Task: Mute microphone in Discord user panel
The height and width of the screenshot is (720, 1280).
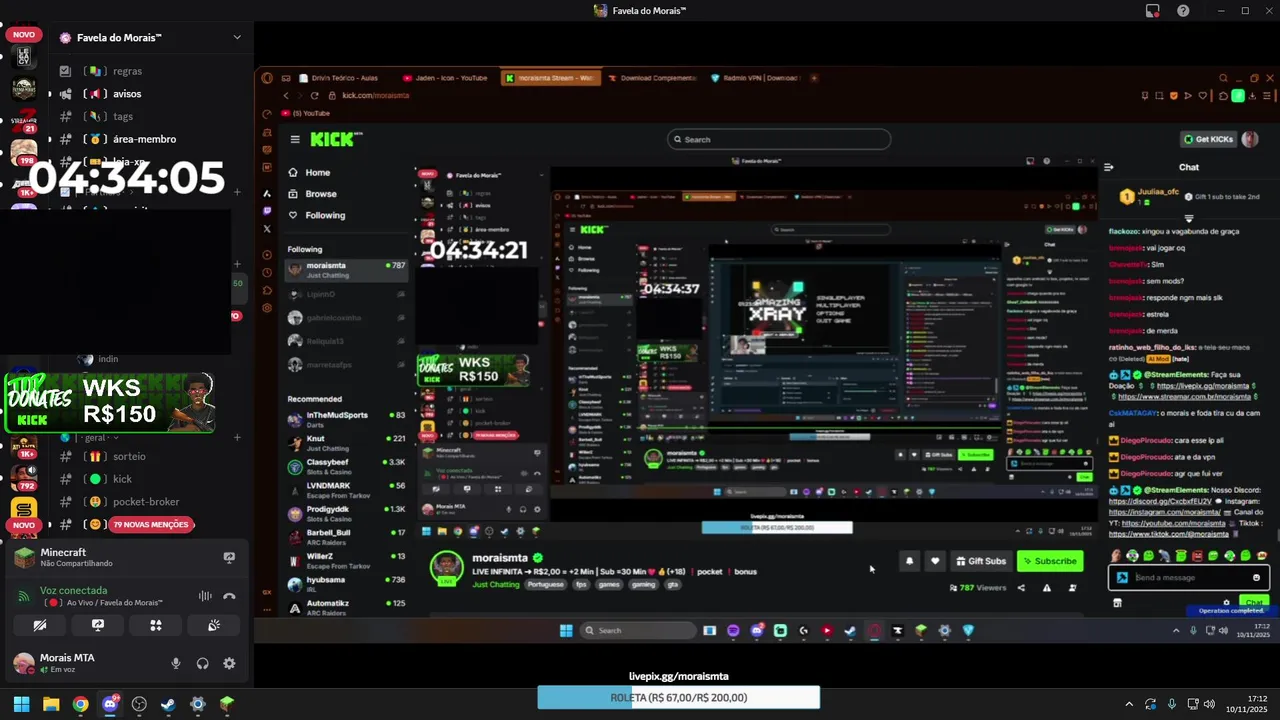Action: pos(176,663)
